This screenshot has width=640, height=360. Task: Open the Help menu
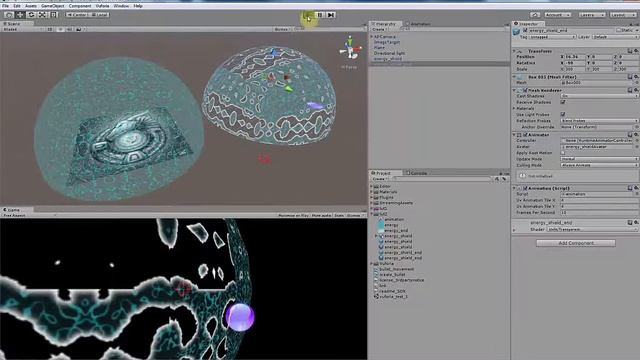pyautogui.click(x=138, y=6)
